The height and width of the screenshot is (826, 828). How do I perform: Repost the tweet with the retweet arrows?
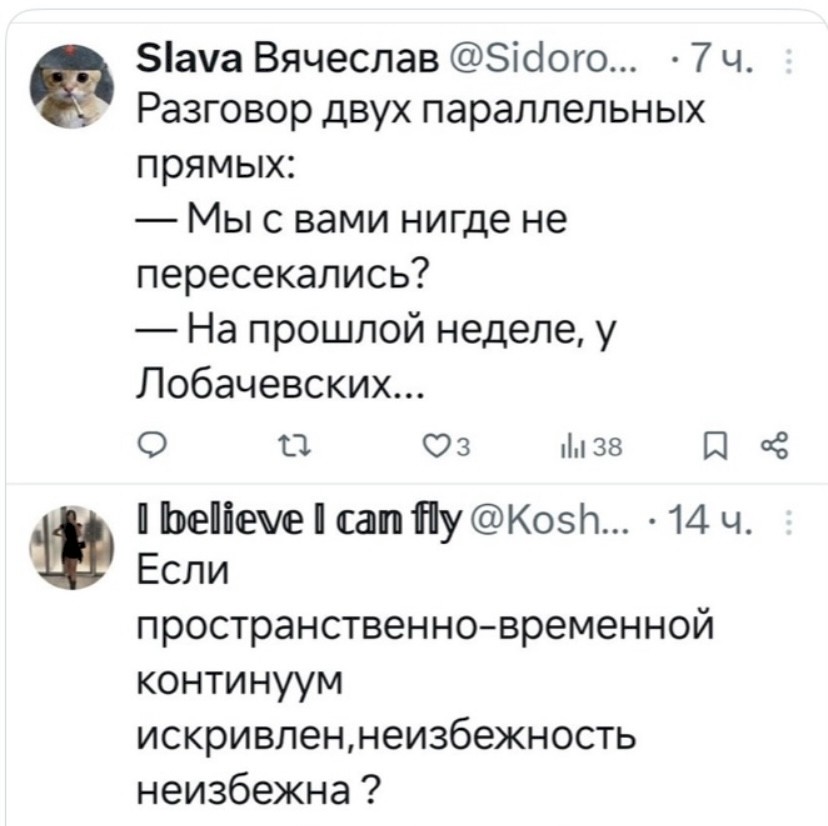[284, 441]
